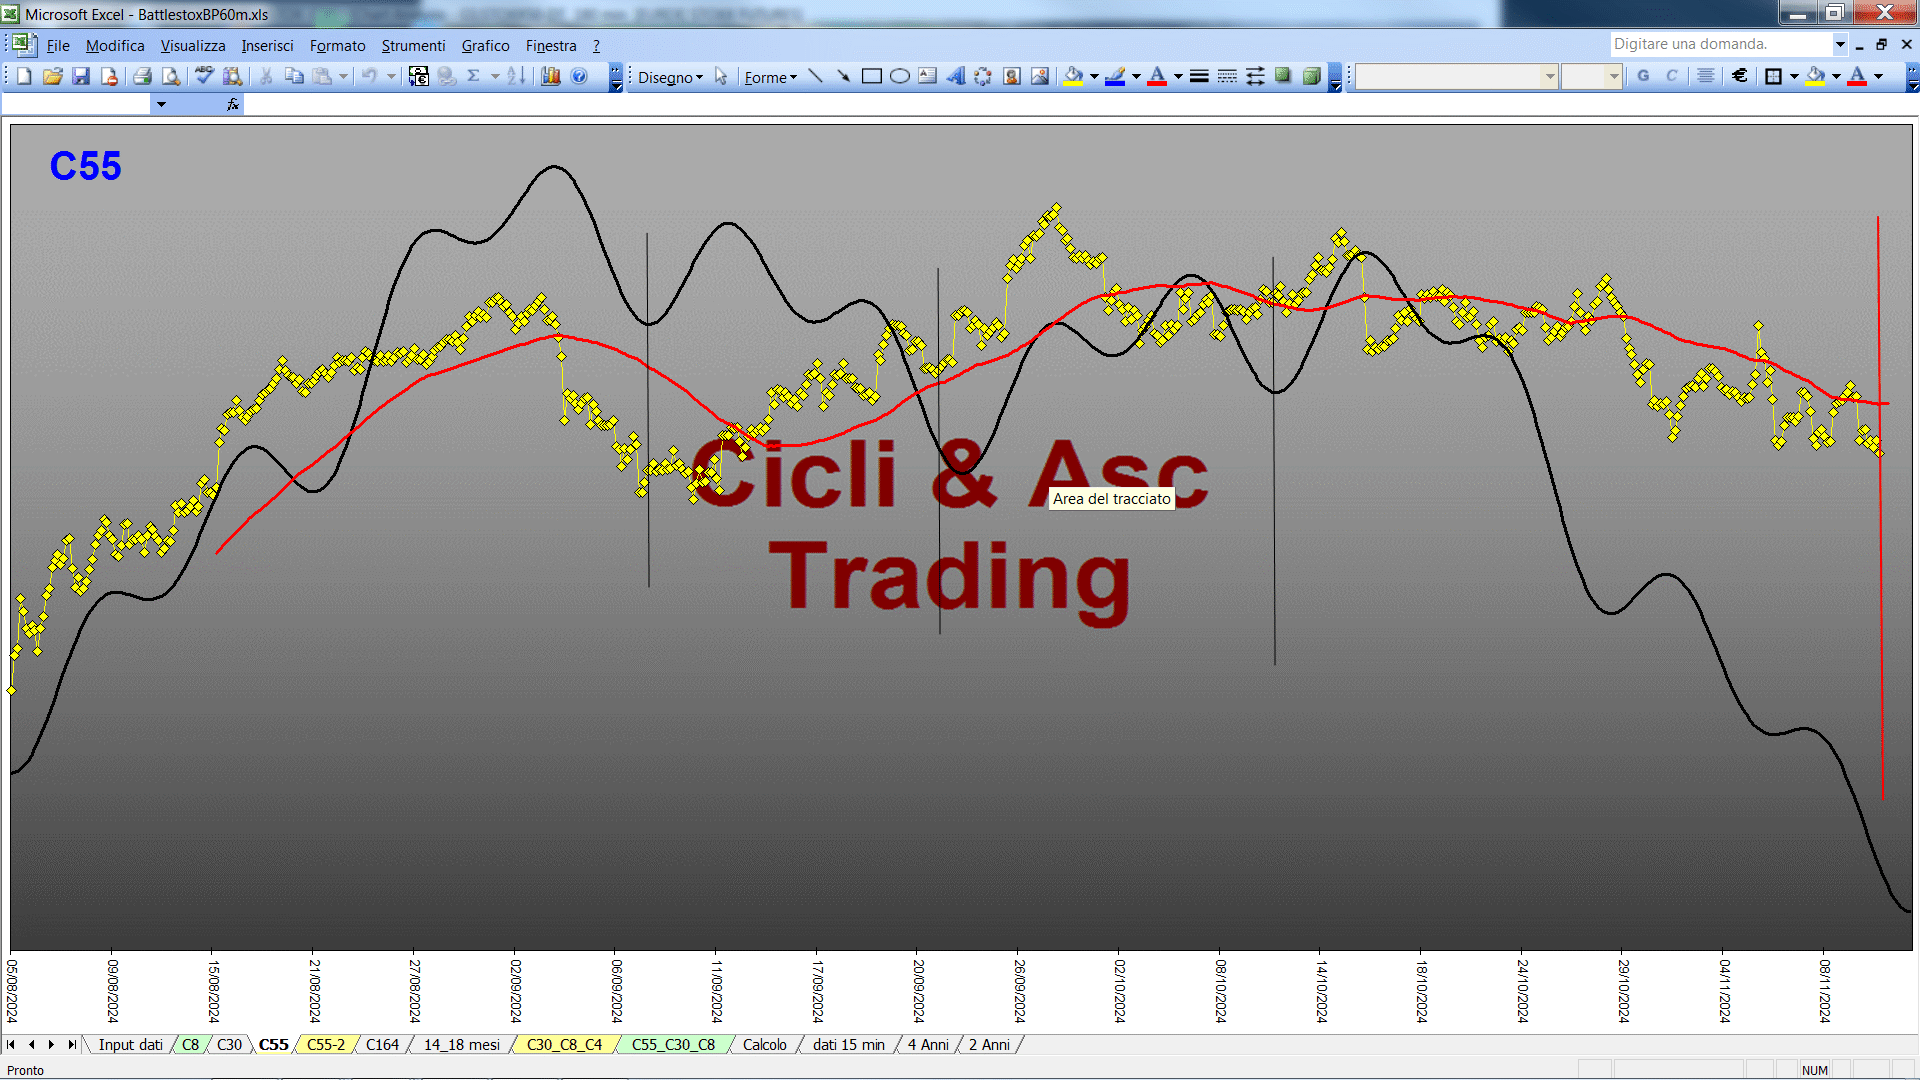Switch to the Input dati sheet tab
This screenshot has width=1920, height=1080.
(130, 1045)
